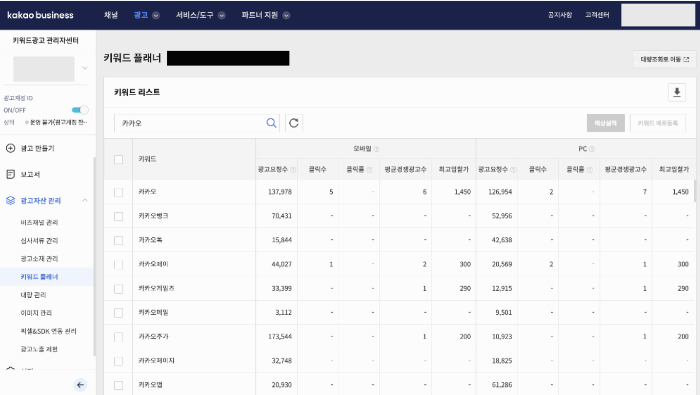Click the user profile box at top right
Screen dimensions: 700x395
tap(658, 15)
